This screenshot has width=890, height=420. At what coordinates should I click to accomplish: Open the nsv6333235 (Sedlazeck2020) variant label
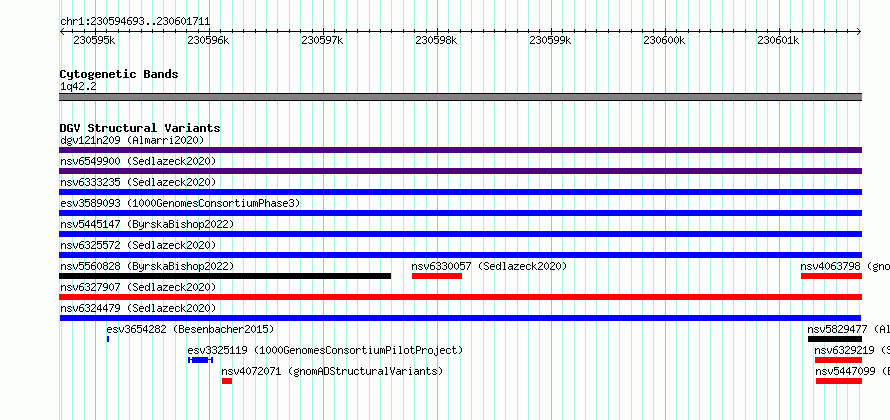click(x=138, y=182)
